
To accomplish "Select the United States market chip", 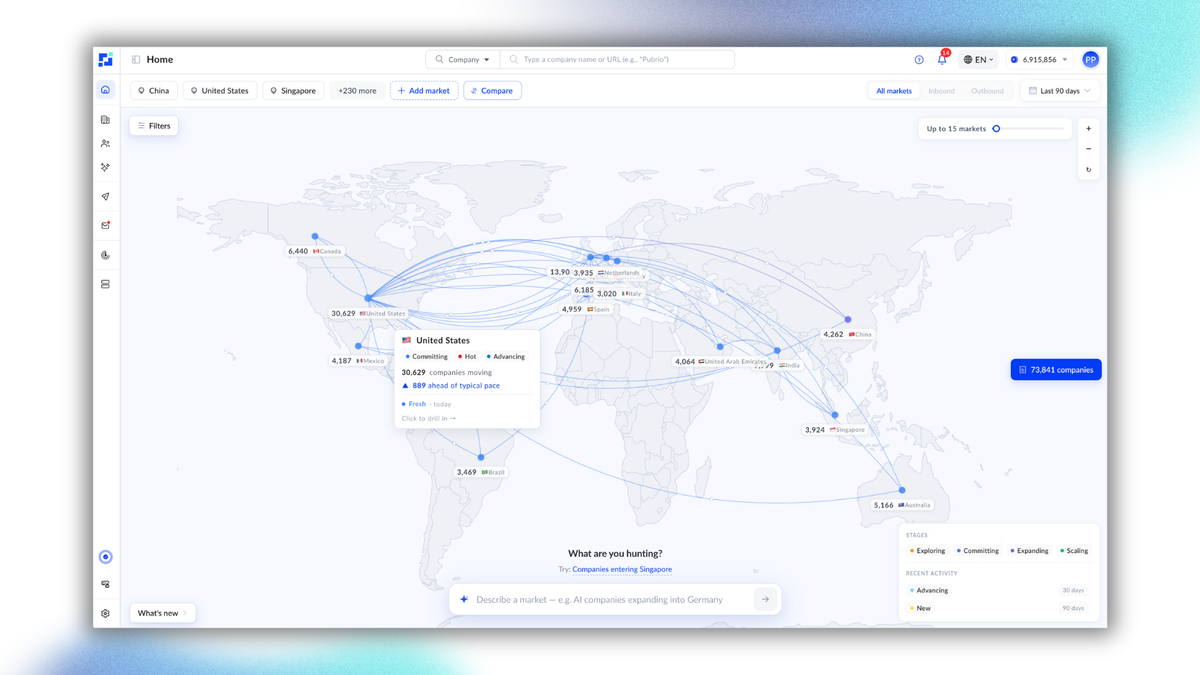I will (x=219, y=91).
